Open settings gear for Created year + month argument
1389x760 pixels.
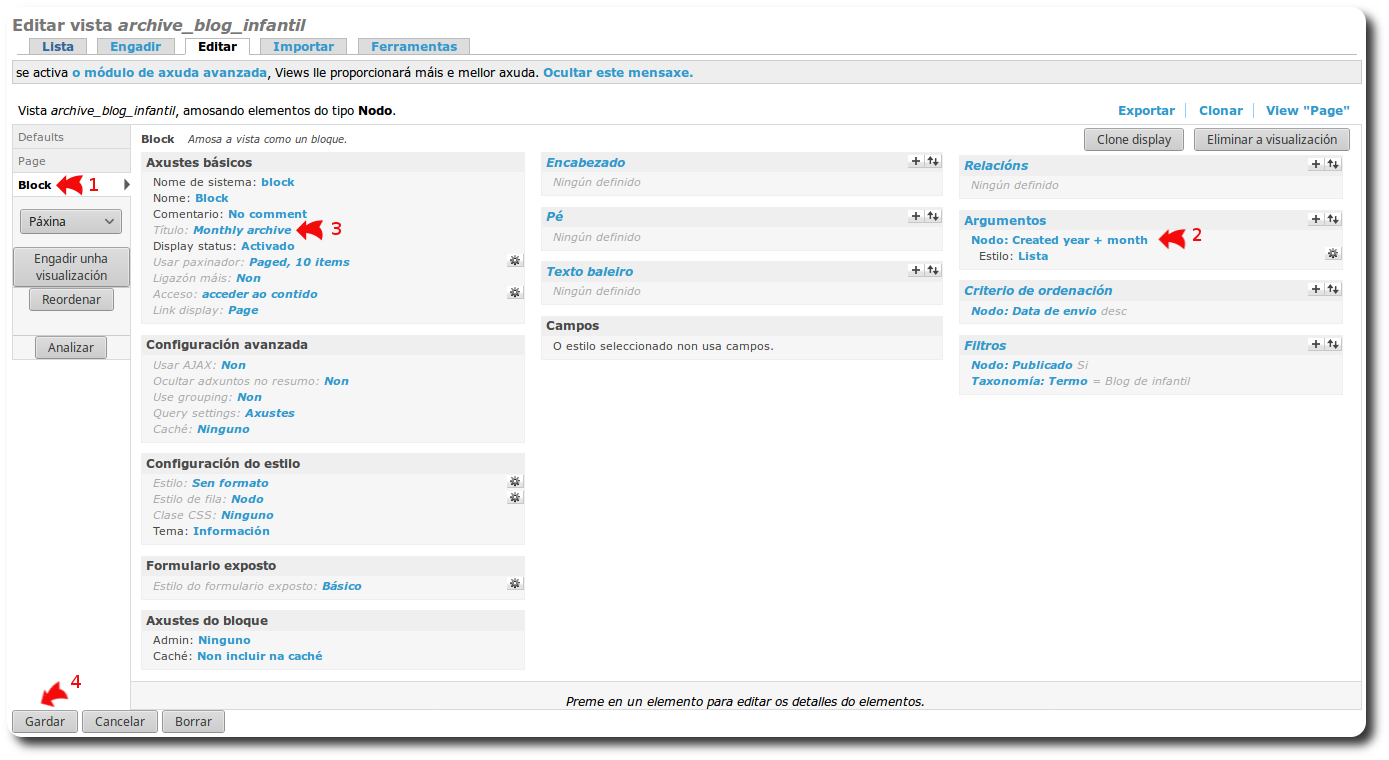[x=1333, y=253]
